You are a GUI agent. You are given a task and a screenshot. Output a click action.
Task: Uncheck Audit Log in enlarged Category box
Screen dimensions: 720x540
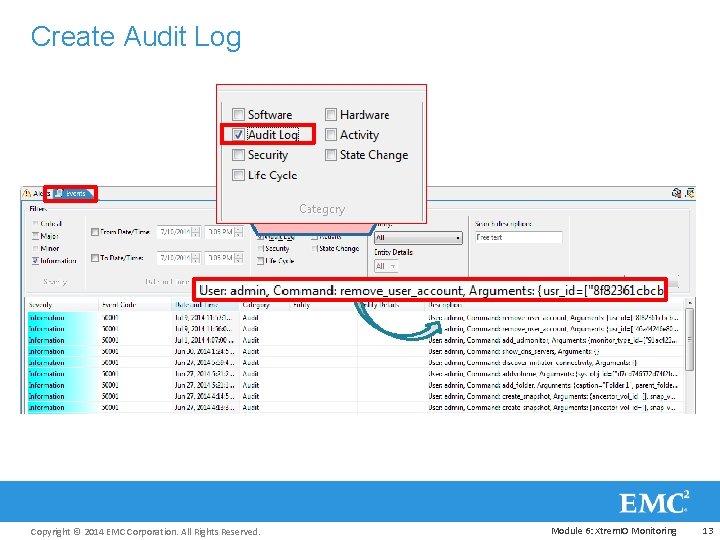[238, 134]
